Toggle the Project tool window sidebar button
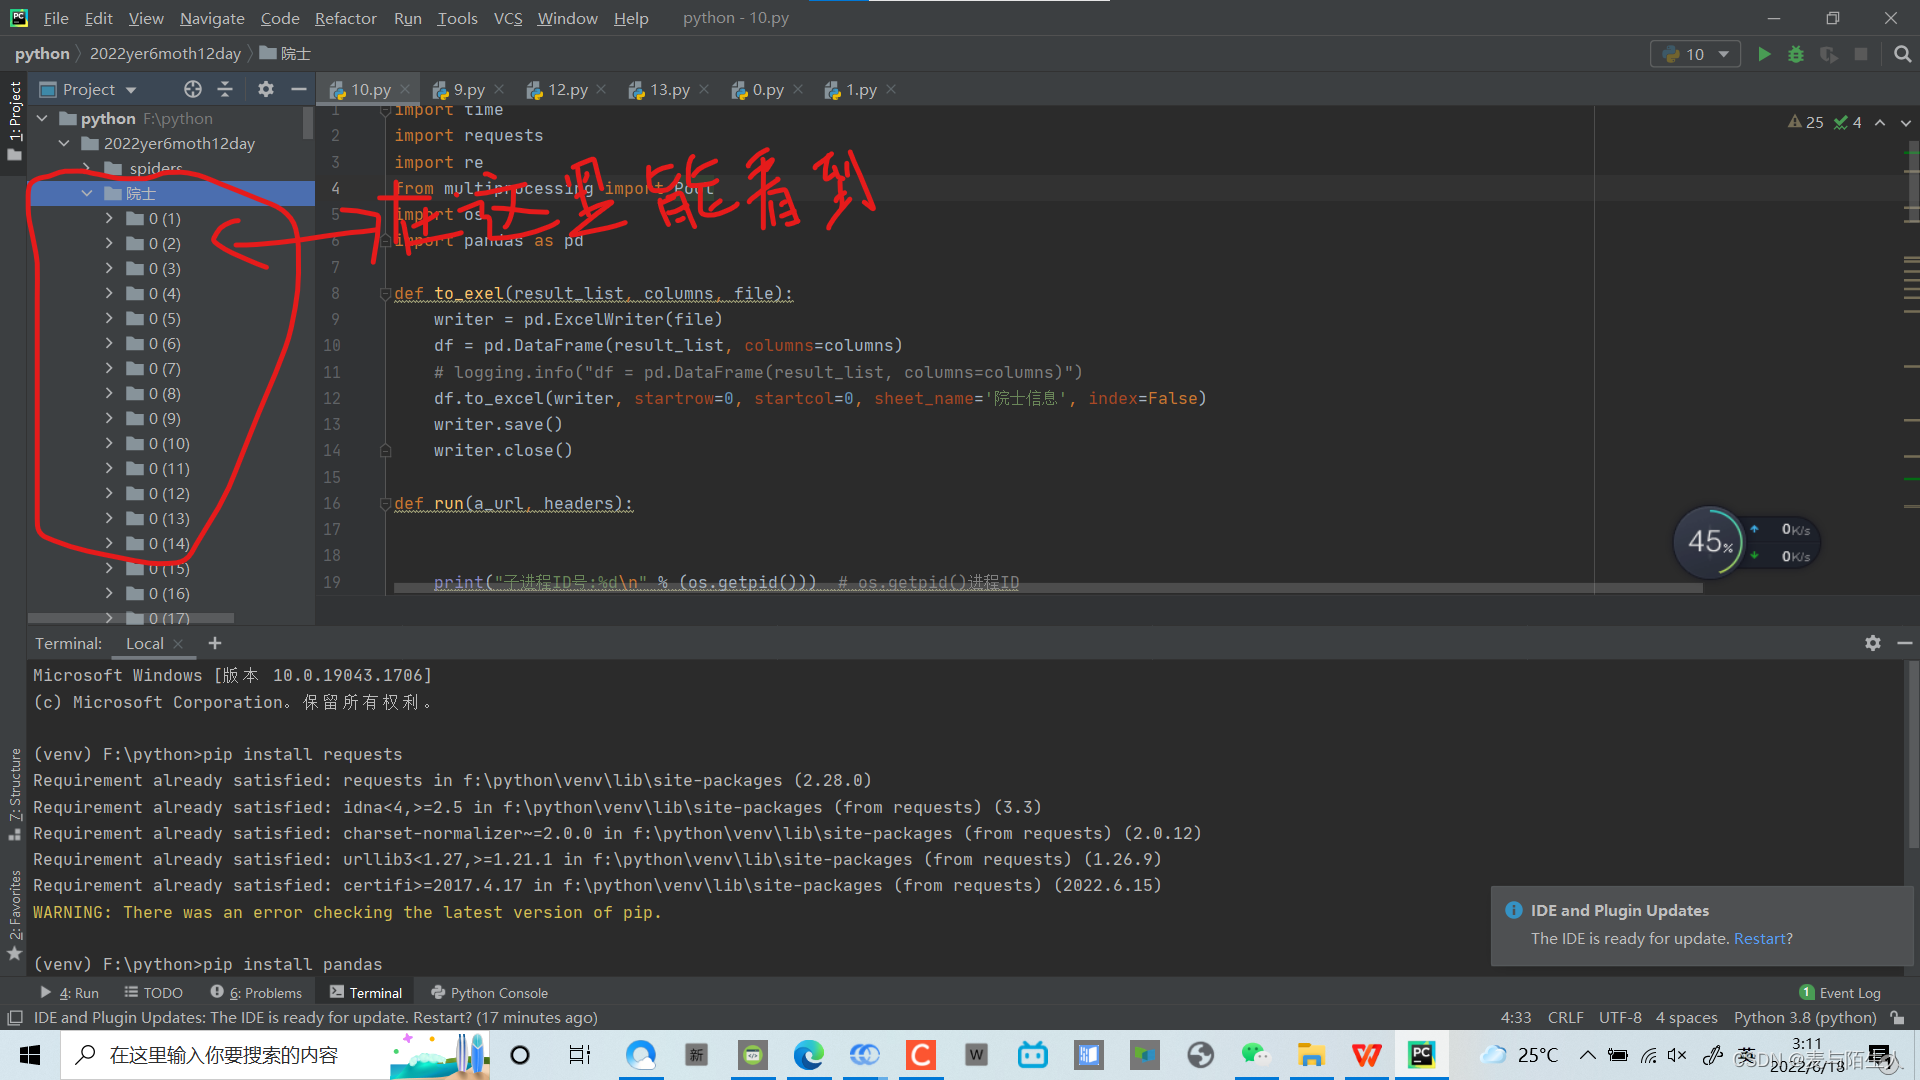1920x1080 pixels. click(x=14, y=120)
